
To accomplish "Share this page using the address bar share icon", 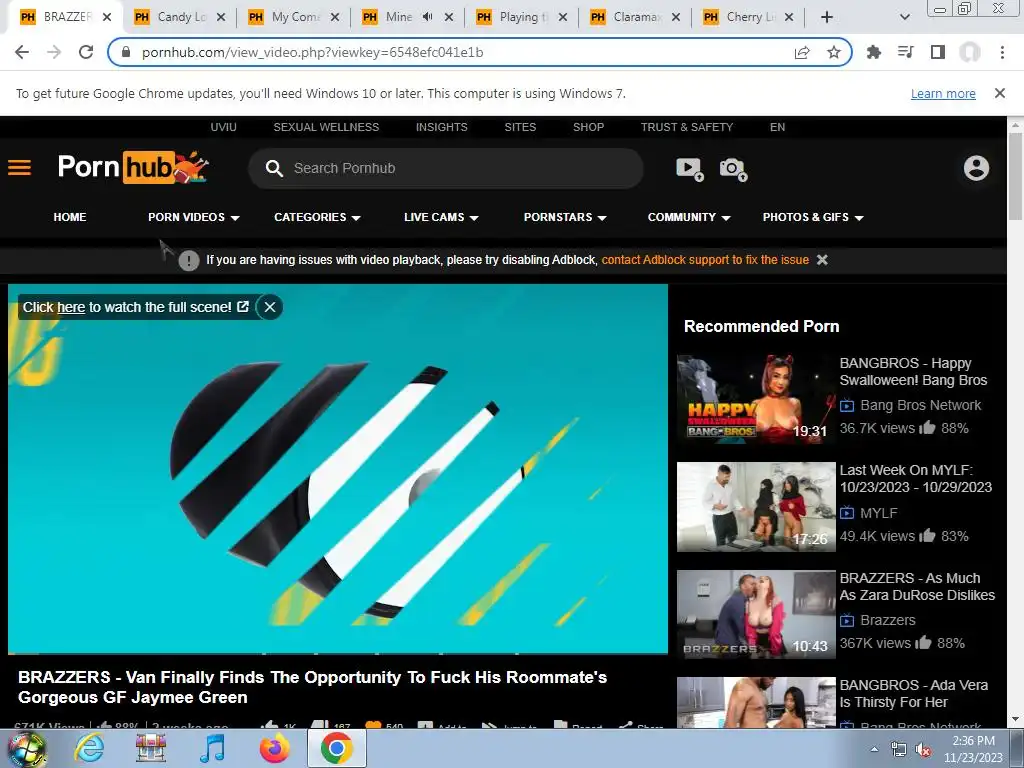I will tap(802, 52).
